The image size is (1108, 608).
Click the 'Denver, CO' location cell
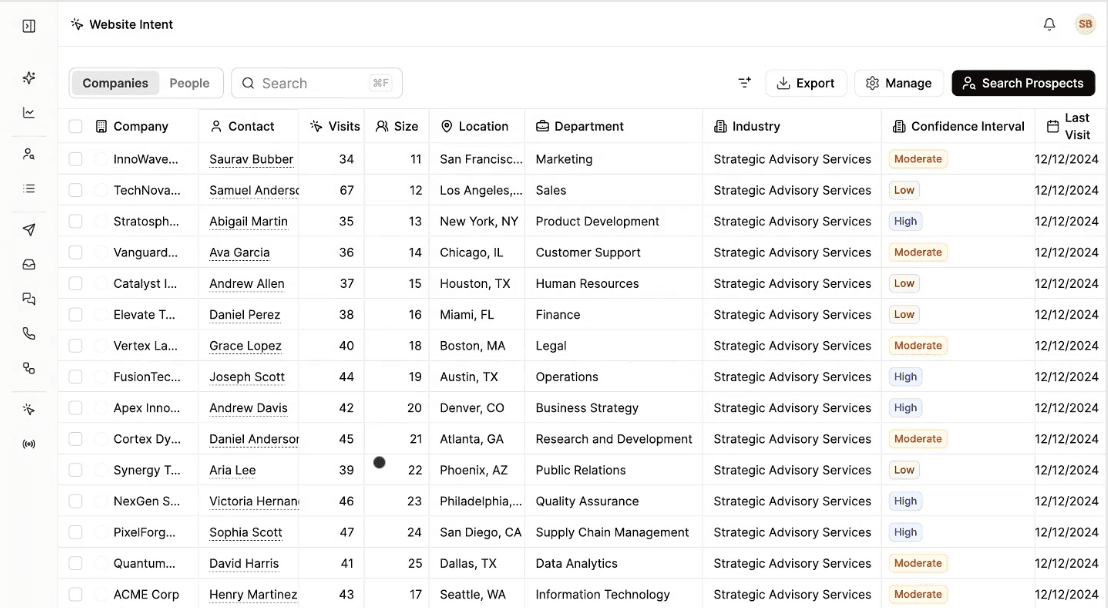coord(472,408)
